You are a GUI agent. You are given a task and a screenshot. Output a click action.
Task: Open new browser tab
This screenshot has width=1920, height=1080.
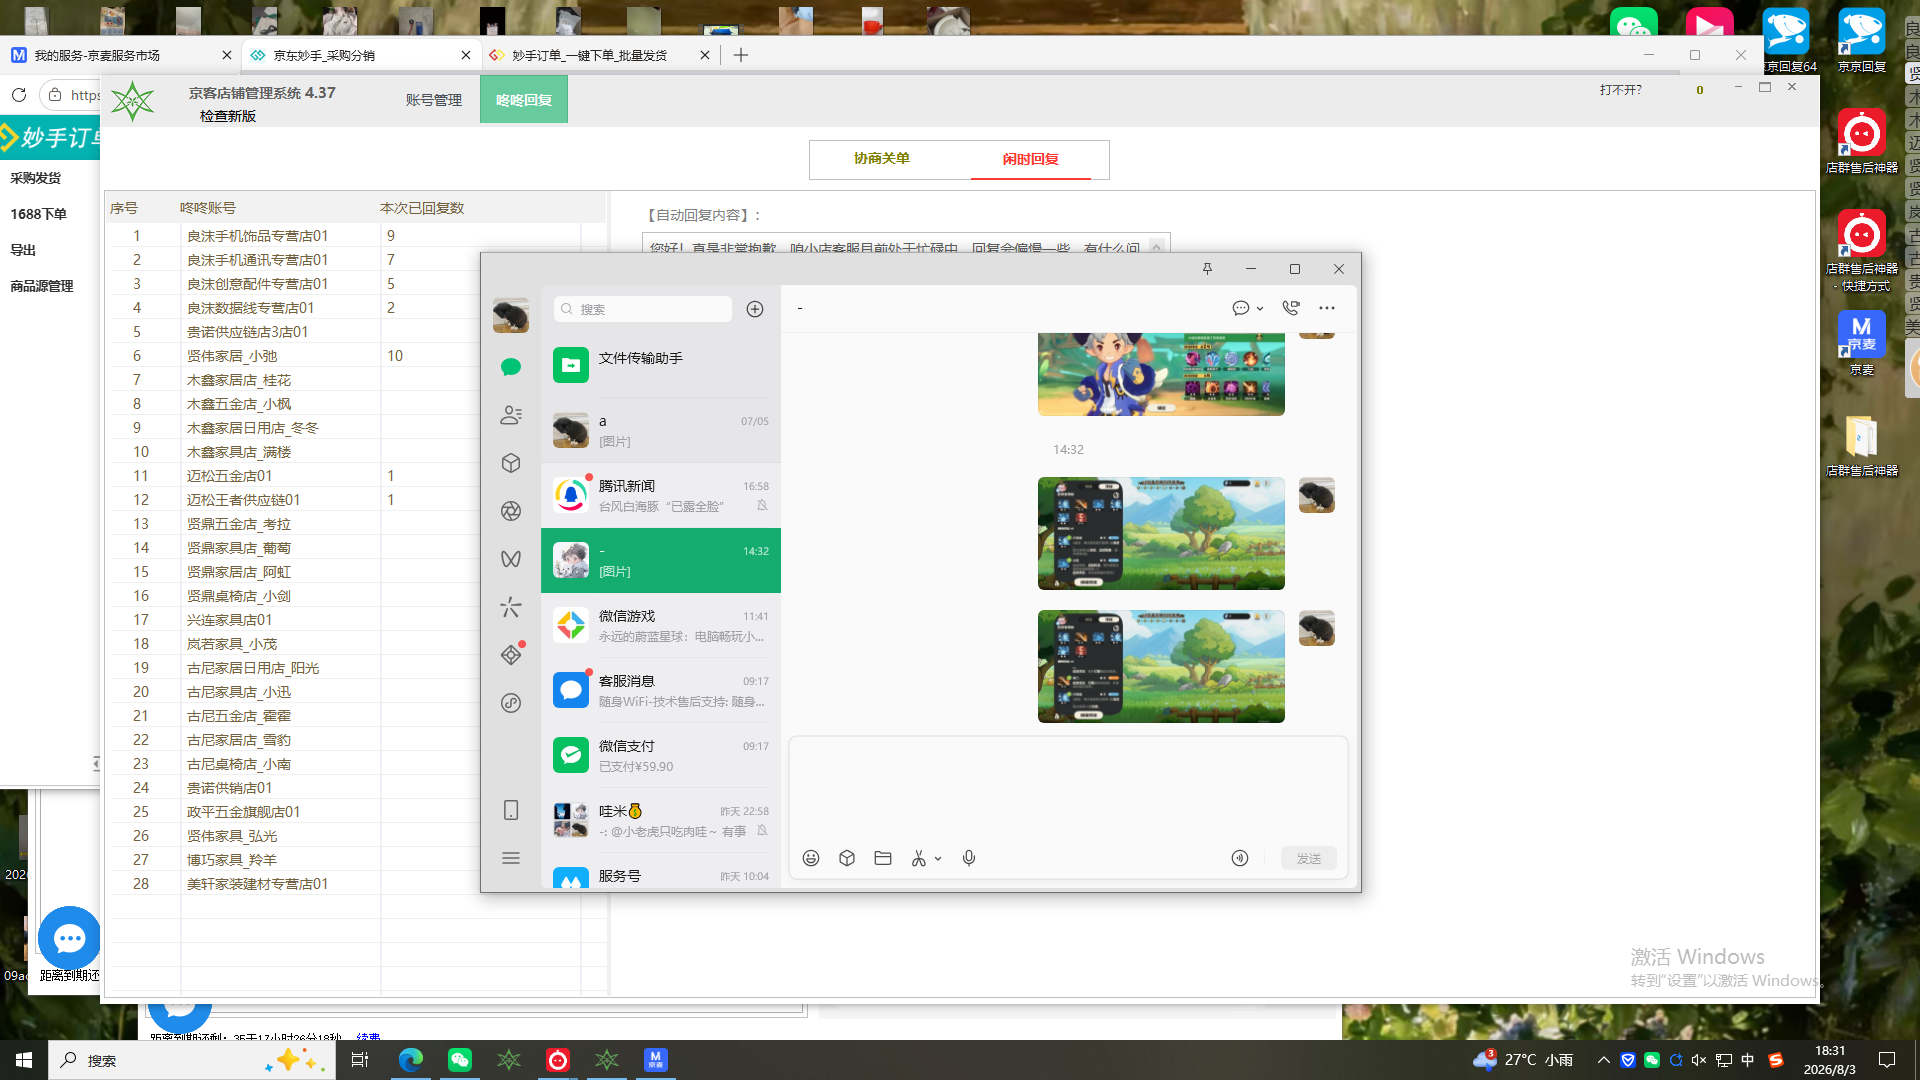741,55
